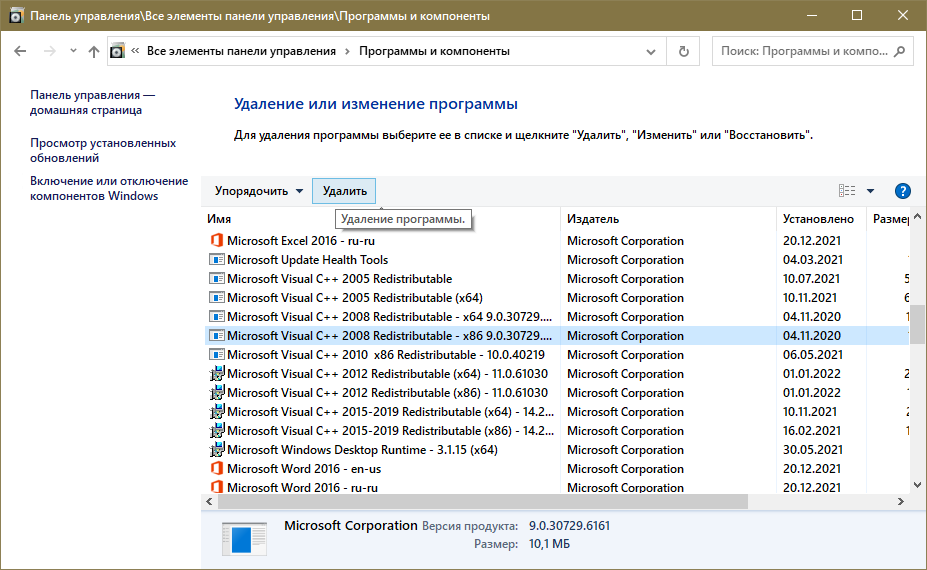Expand the view options dropdown arrow

point(870,191)
